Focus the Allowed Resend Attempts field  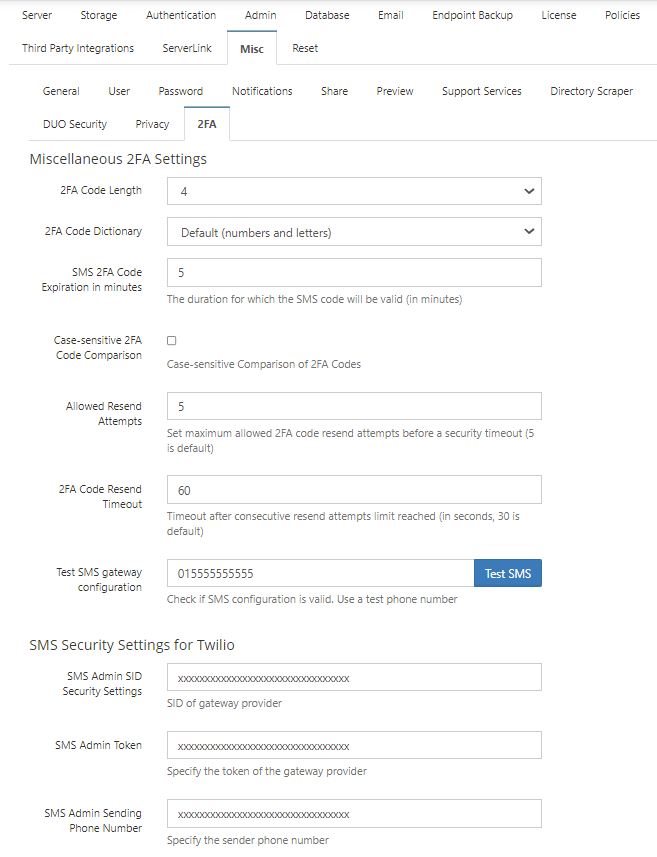pos(354,406)
